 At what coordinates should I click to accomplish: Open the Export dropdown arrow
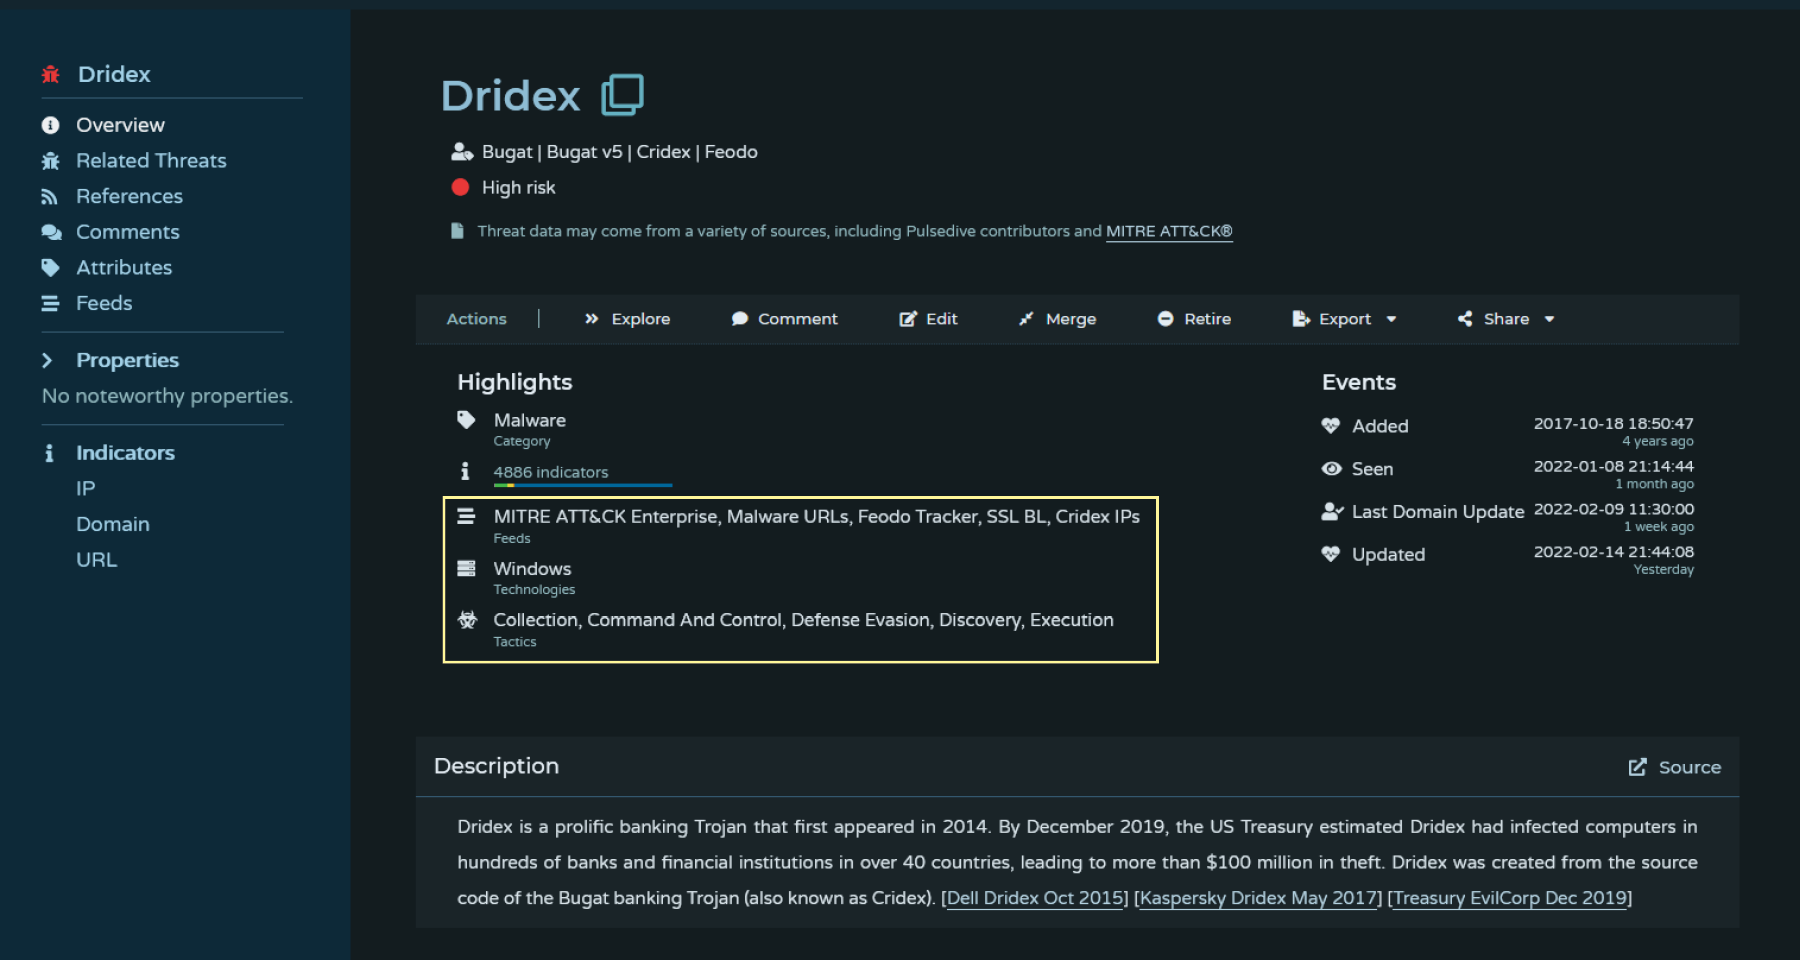pos(1391,320)
